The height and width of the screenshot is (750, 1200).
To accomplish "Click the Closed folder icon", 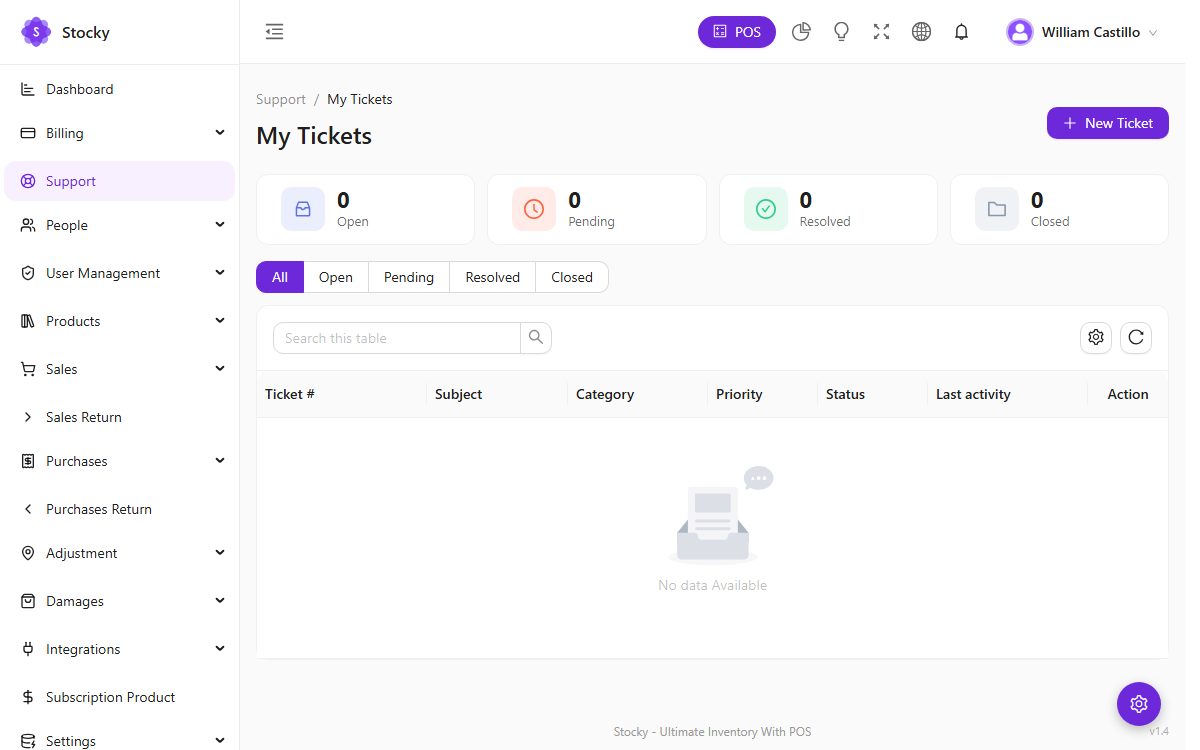I will 997,209.
